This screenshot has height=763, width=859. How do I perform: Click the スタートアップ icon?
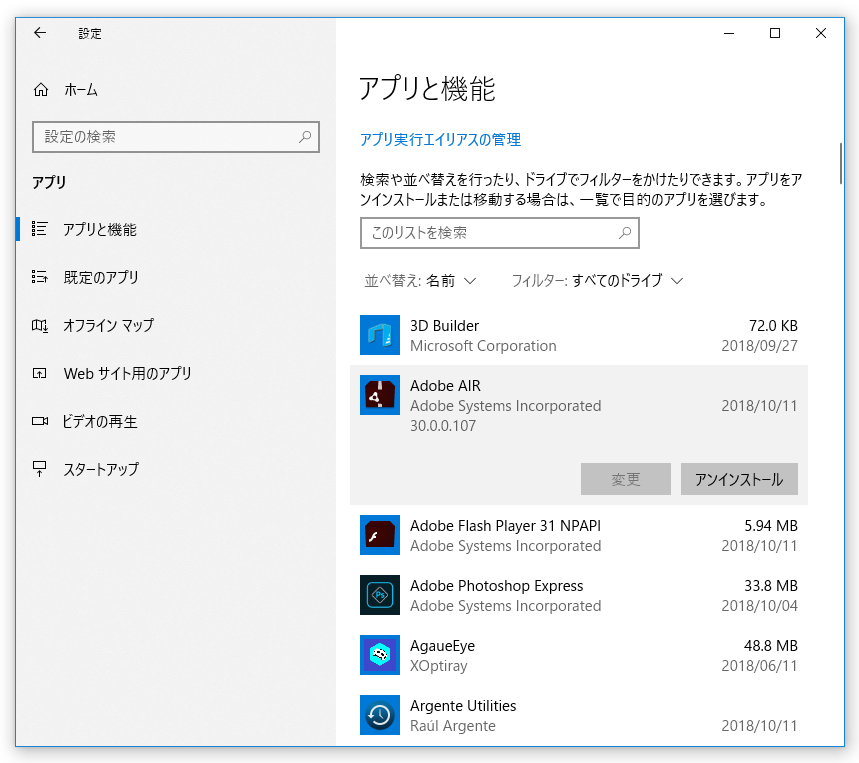coord(39,469)
